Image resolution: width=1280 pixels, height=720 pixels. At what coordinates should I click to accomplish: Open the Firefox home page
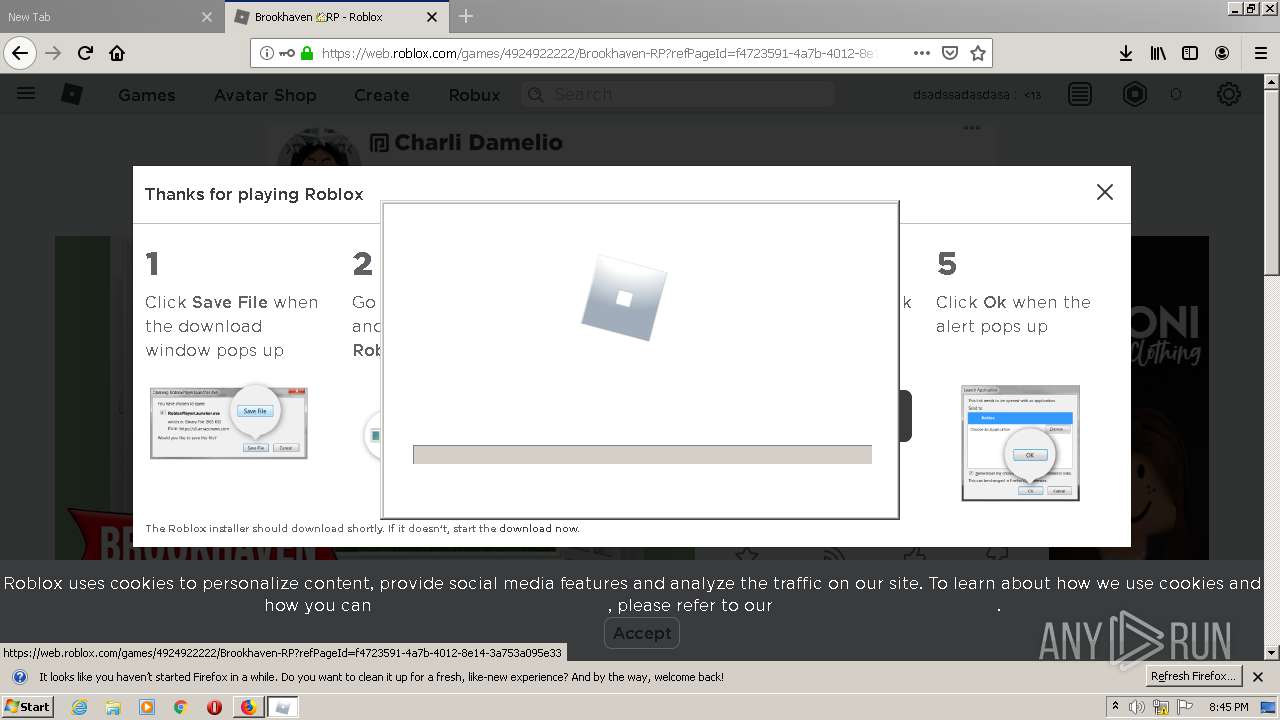(117, 53)
